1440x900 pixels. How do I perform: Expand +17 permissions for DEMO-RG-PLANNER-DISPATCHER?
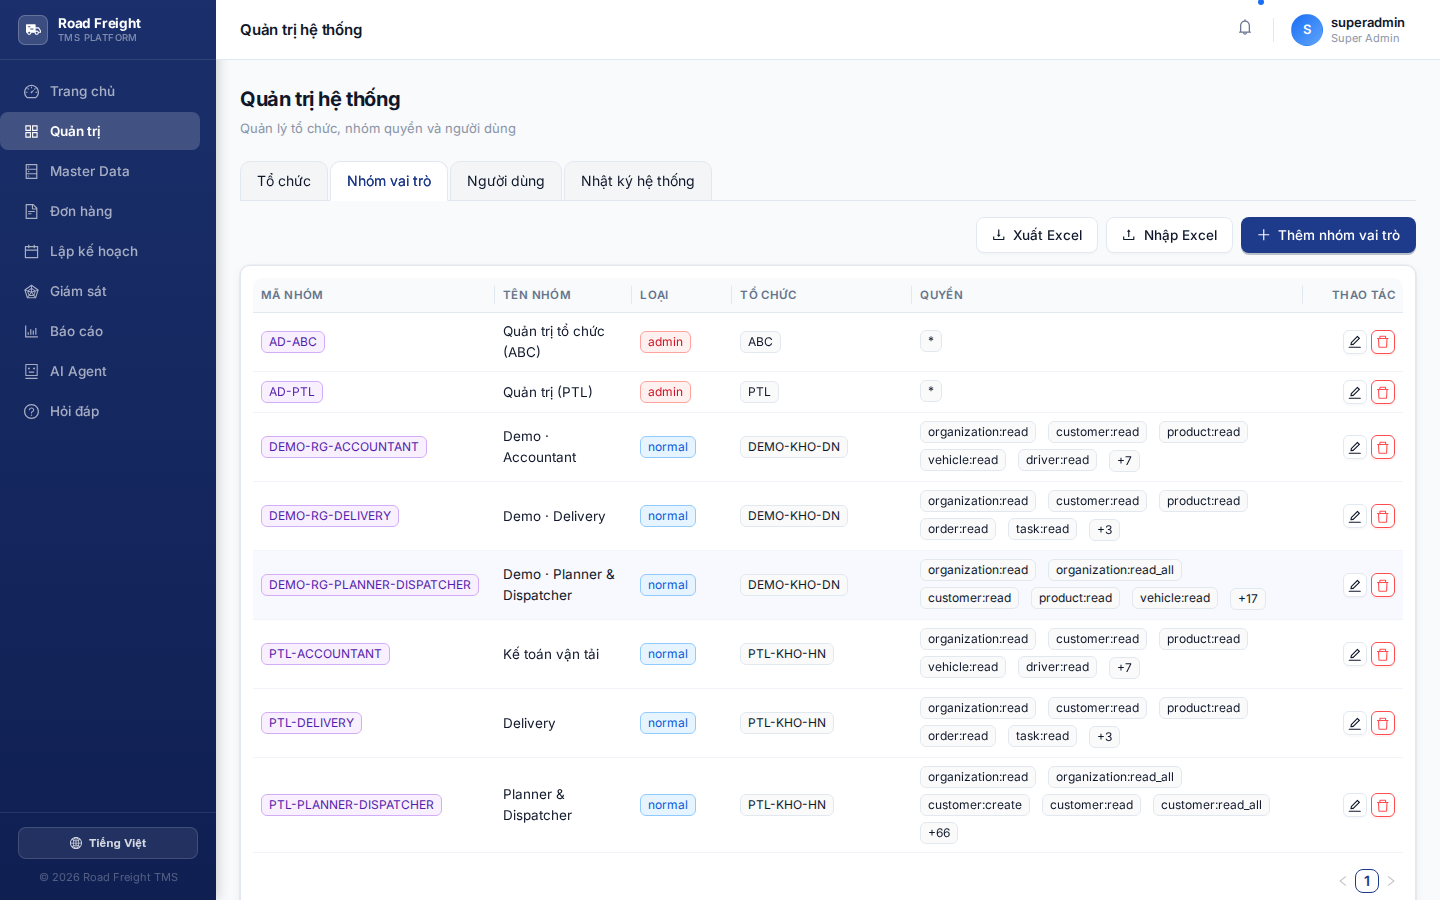point(1248,598)
